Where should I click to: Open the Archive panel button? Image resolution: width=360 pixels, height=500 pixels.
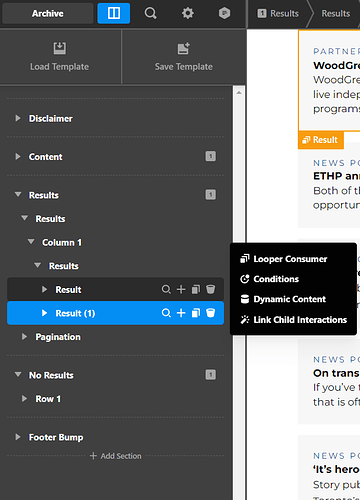[48, 13]
